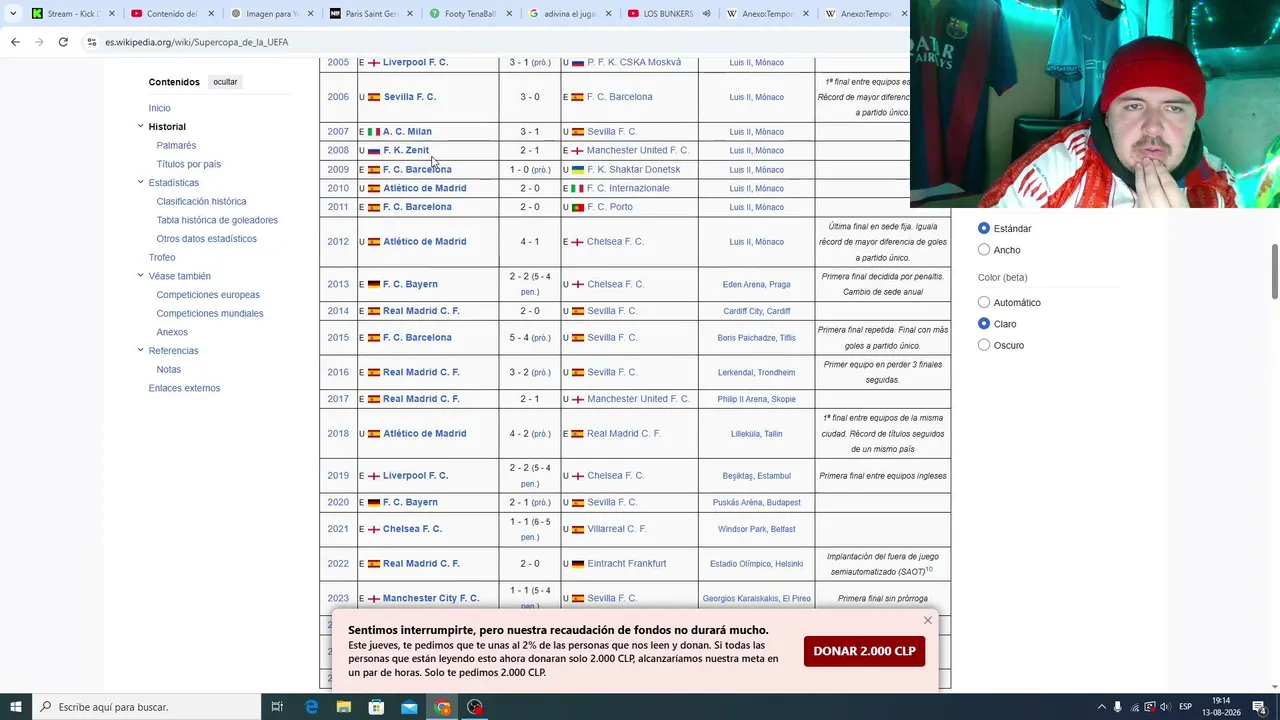The image size is (1280, 720).
Task: Open the F. K. Zenit team link
Action: pyautogui.click(x=406, y=150)
